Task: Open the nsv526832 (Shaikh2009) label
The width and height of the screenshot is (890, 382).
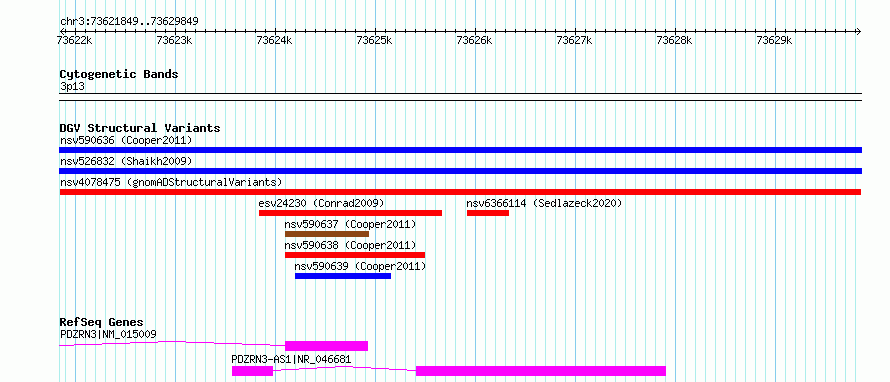Action: coord(126,161)
